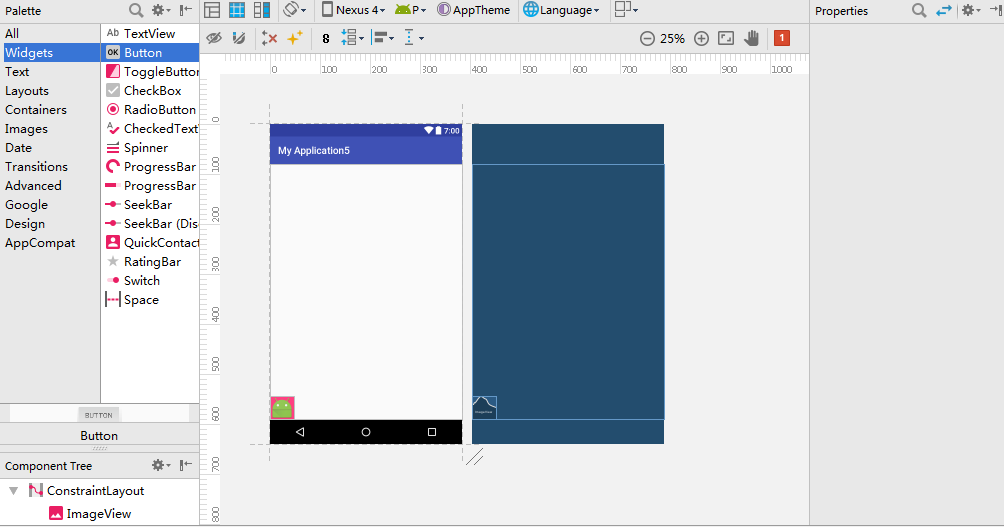The height and width of the screenshot is (527, 1004).
Task: Select the Advanced palette category
Action: (50, 186)
